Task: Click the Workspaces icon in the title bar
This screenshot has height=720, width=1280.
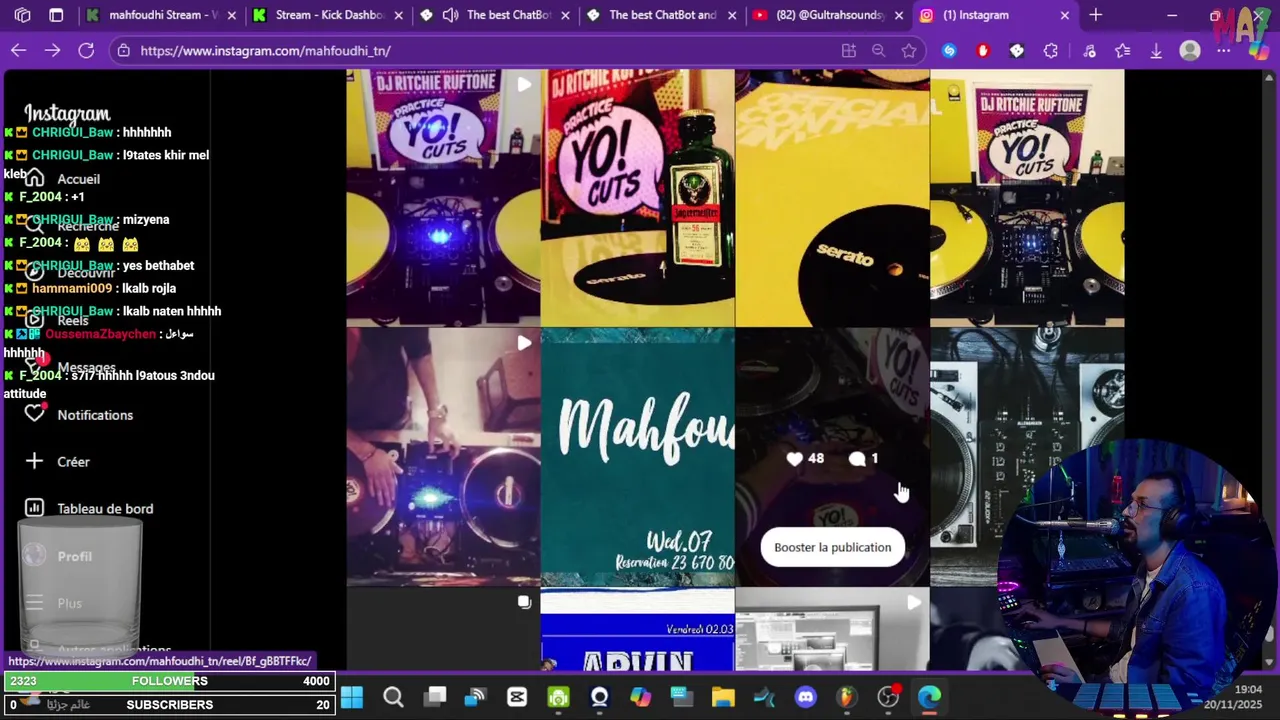Action: pos(23,15)
